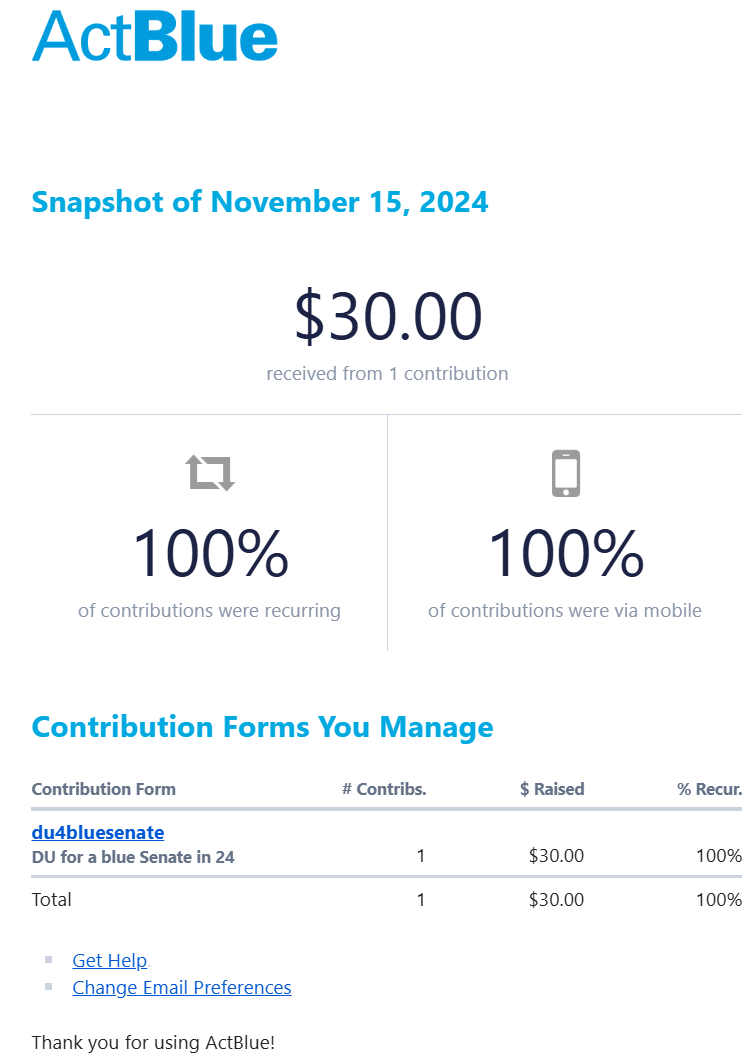Click the $30.00 total amount received
The width and height of the screenshot is (748, 1059).
point(388,315)
